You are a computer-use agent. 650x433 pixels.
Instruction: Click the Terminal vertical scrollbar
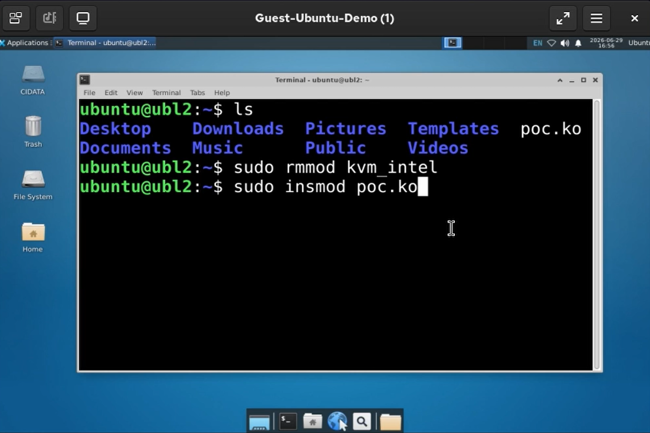click(x=597, y=234)
